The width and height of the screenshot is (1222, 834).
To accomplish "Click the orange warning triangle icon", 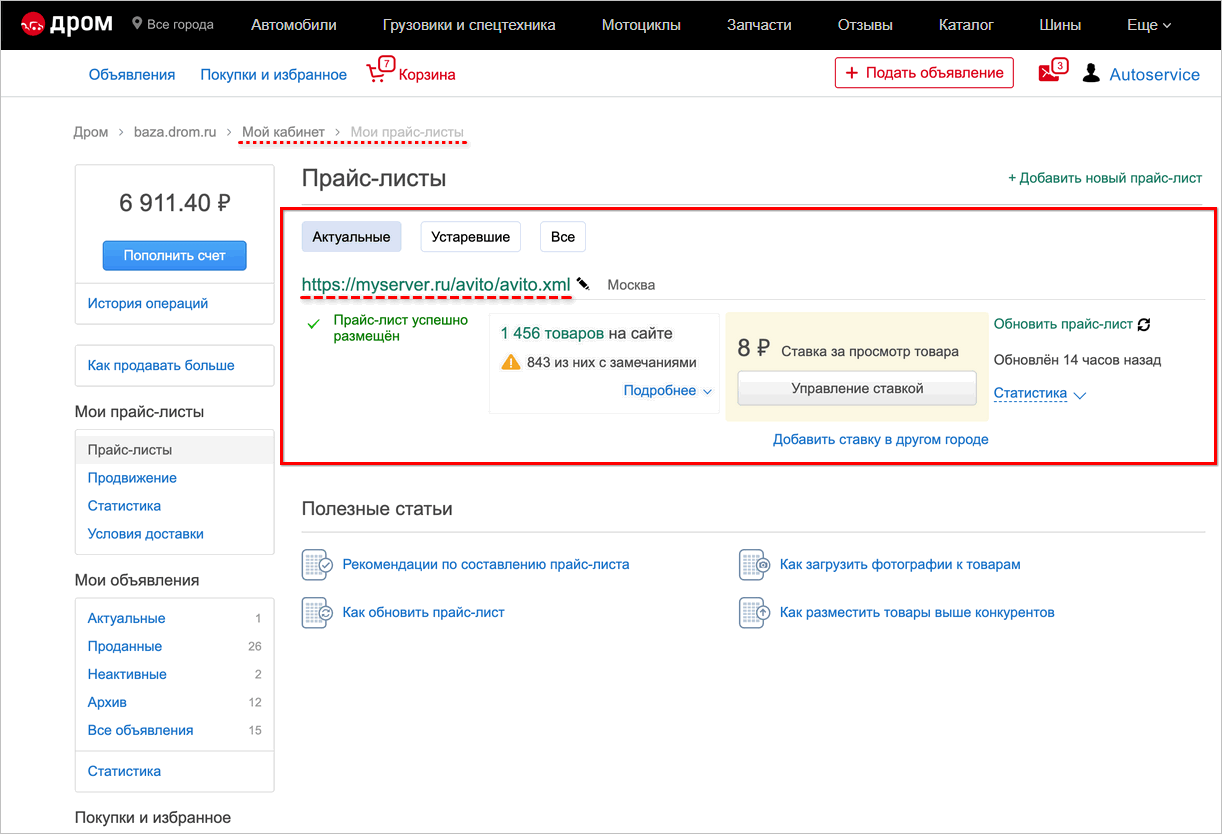I will click(511, 362).
